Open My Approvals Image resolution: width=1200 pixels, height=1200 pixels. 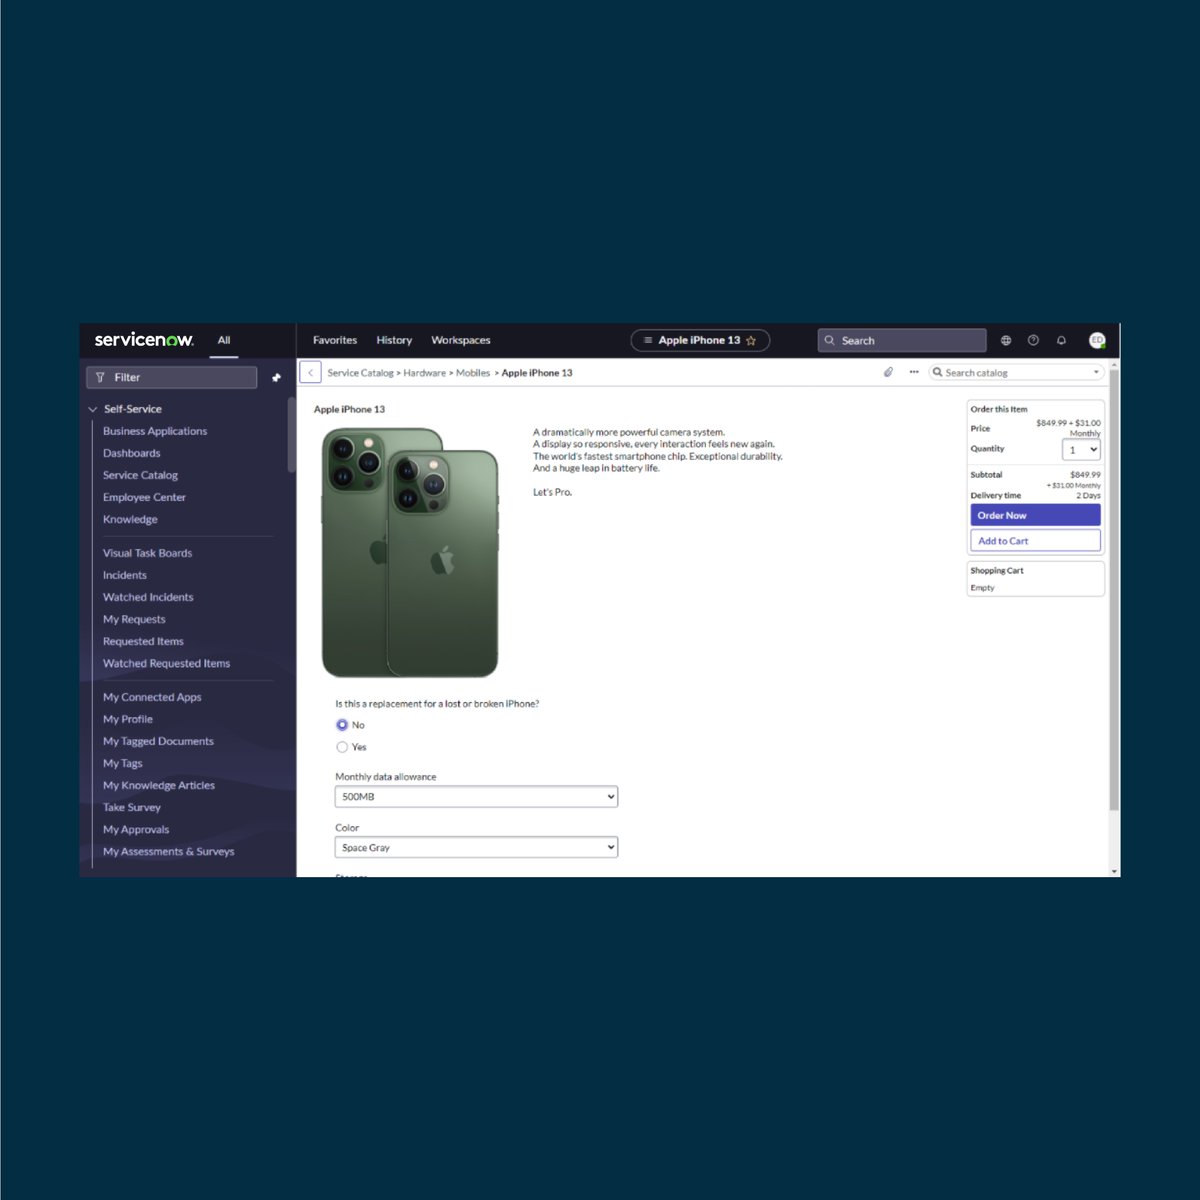click(137, 829)
